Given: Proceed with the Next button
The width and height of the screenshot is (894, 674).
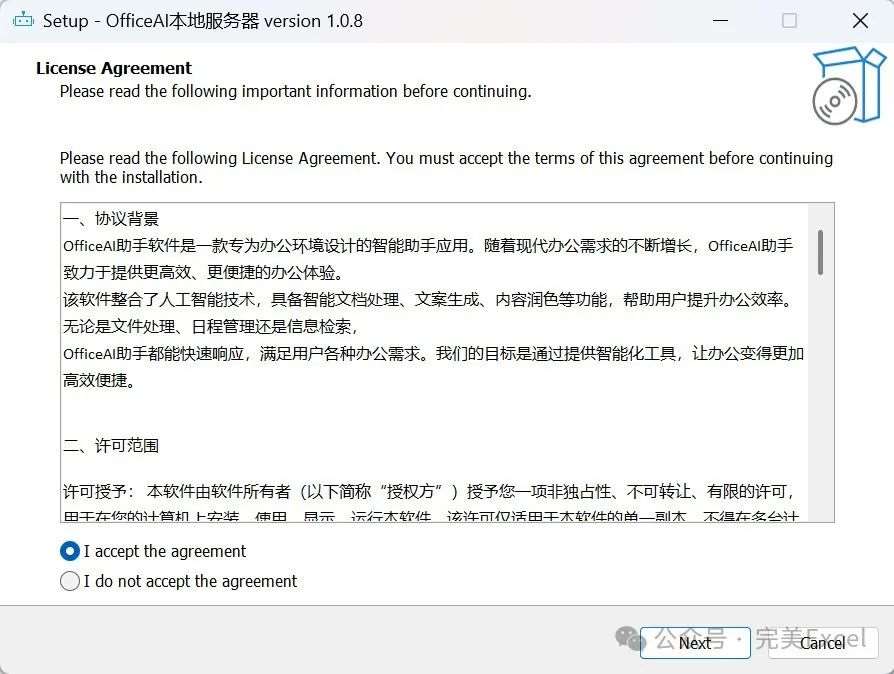Looking at the screenshot, I should point(695,643).
